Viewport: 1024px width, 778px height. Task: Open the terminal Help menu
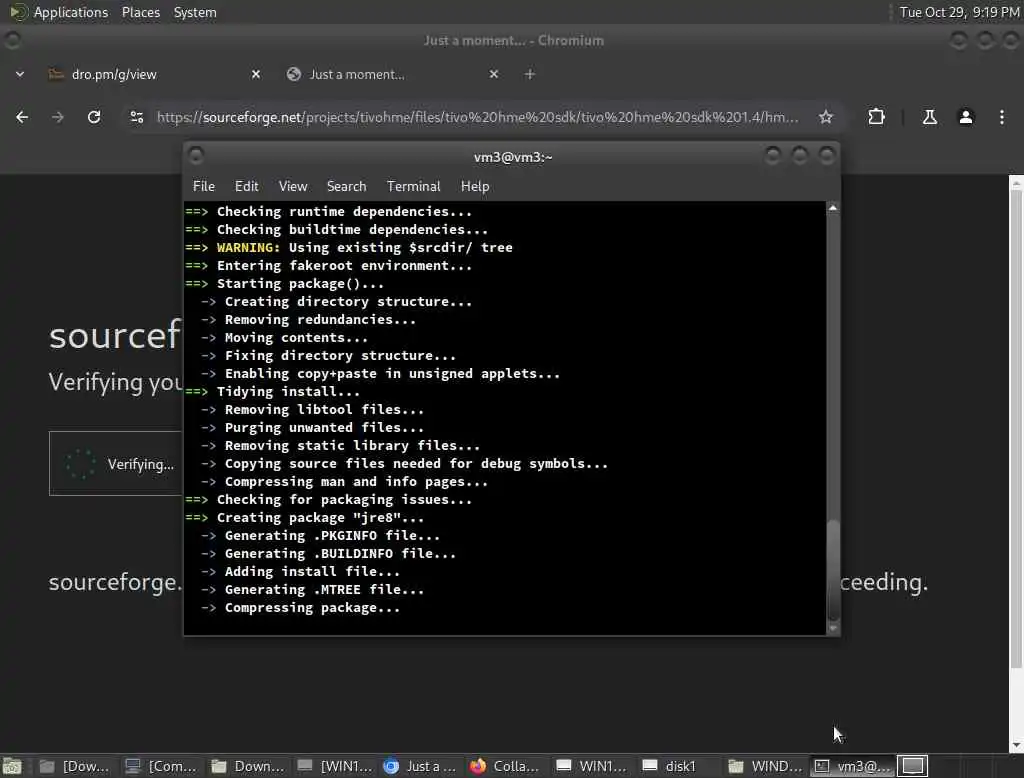tap(475, 186)
